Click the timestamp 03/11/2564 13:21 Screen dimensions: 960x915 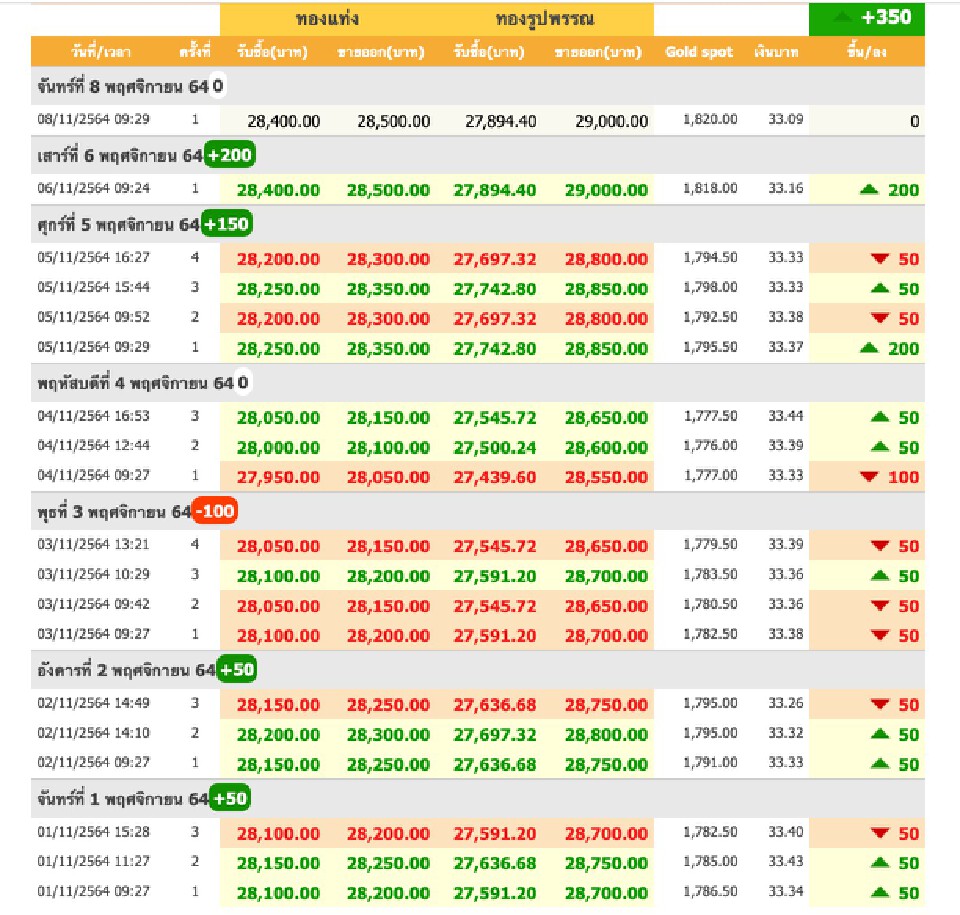coord(93,544)
